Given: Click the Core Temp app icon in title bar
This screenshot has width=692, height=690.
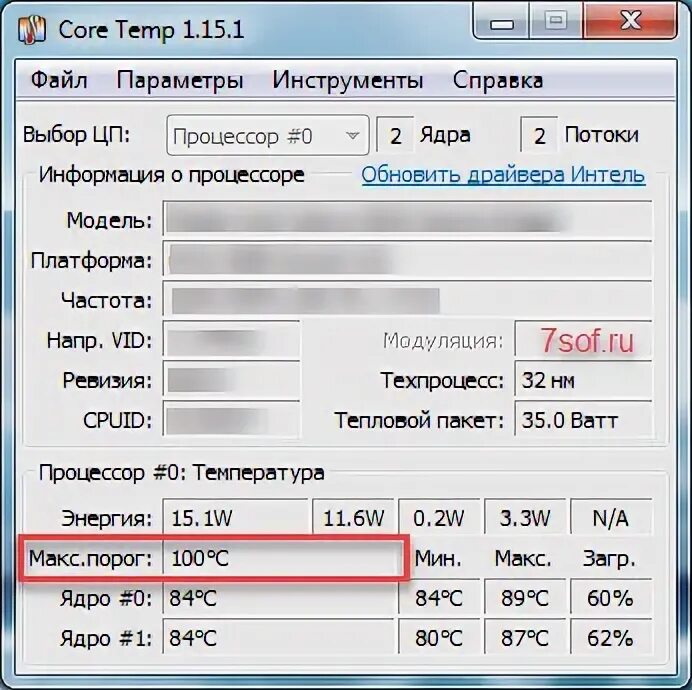Looking at the screenshot, I should 32,30.
